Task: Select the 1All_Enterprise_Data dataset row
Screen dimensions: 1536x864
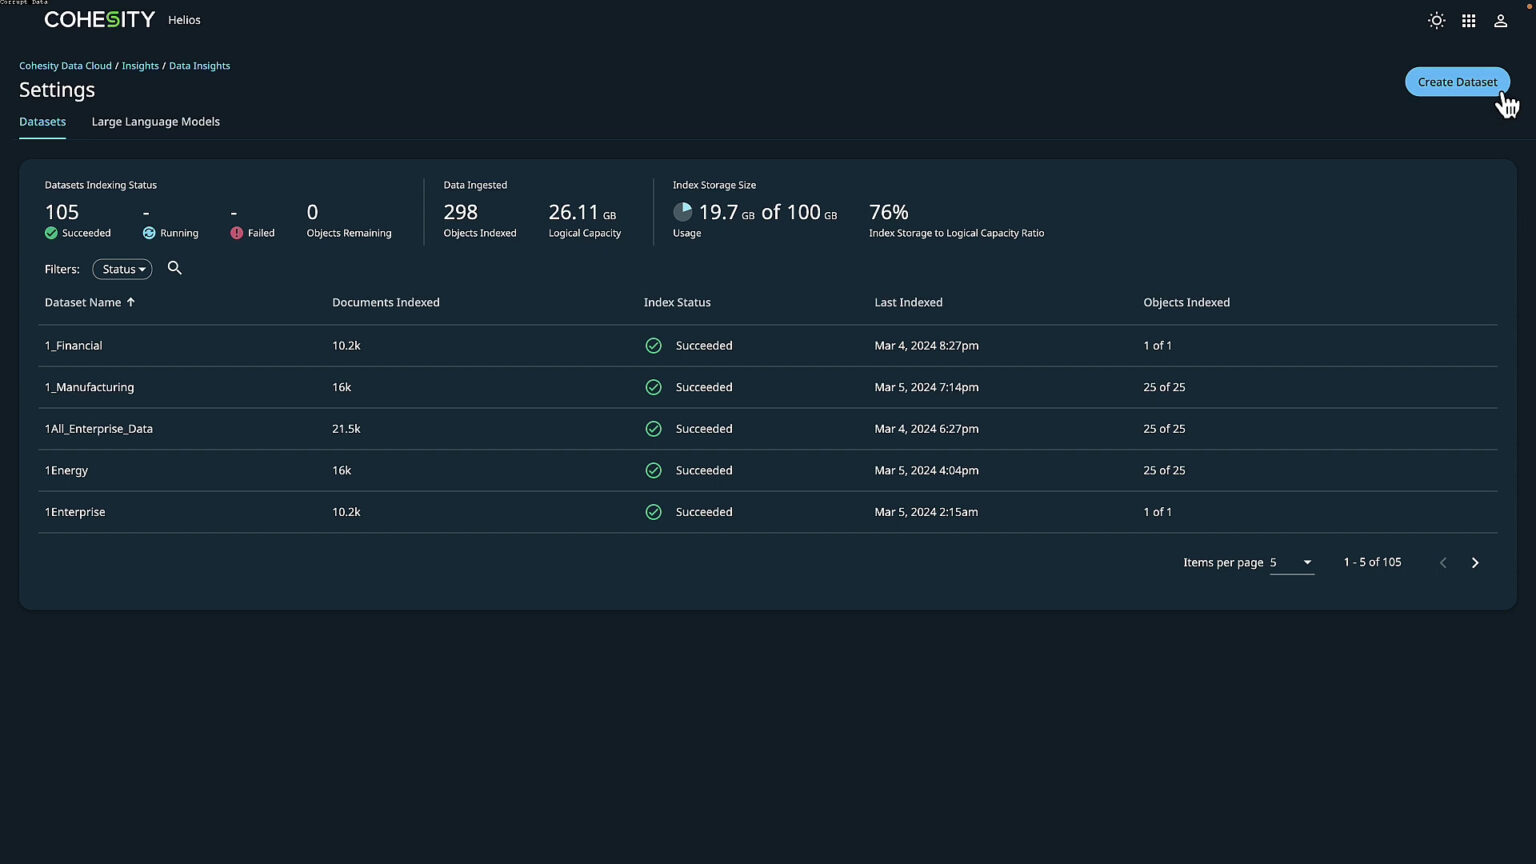Action: point(99,428)
